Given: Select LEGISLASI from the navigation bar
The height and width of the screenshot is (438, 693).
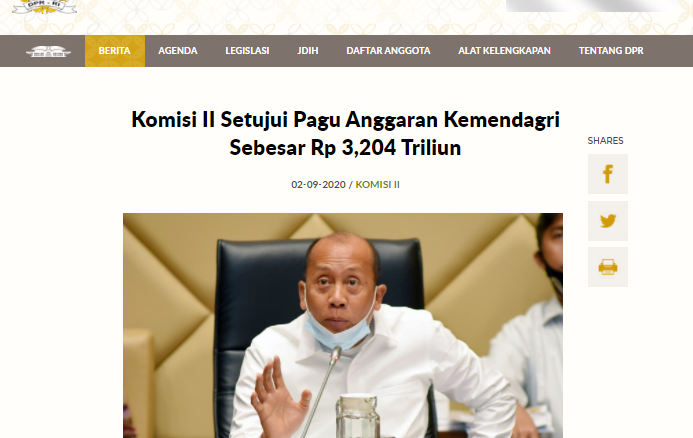Looking at the screenshot, I should coord(247,51).
